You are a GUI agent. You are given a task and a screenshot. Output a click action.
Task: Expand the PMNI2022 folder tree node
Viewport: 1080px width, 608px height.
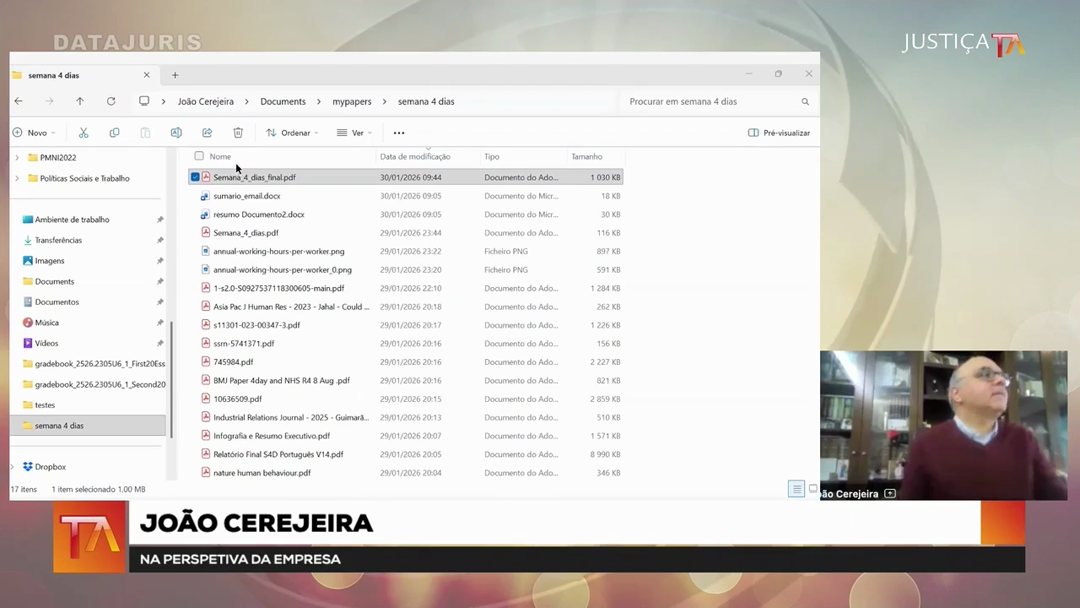click(x=17, y=157)
